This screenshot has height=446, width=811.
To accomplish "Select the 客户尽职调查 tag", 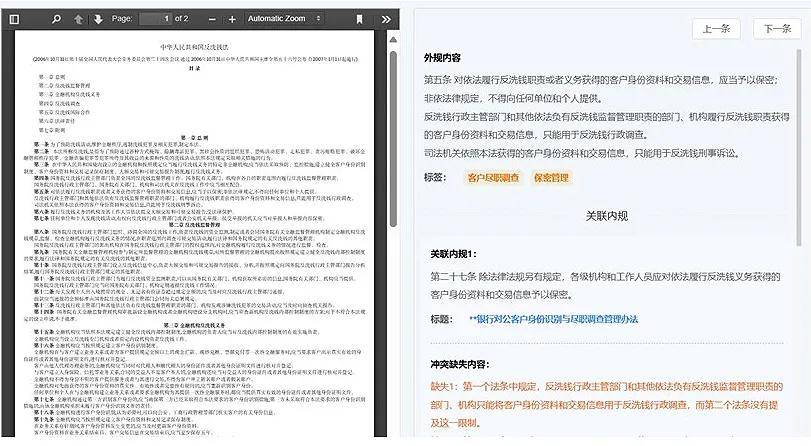I will [x=493, y=178].
